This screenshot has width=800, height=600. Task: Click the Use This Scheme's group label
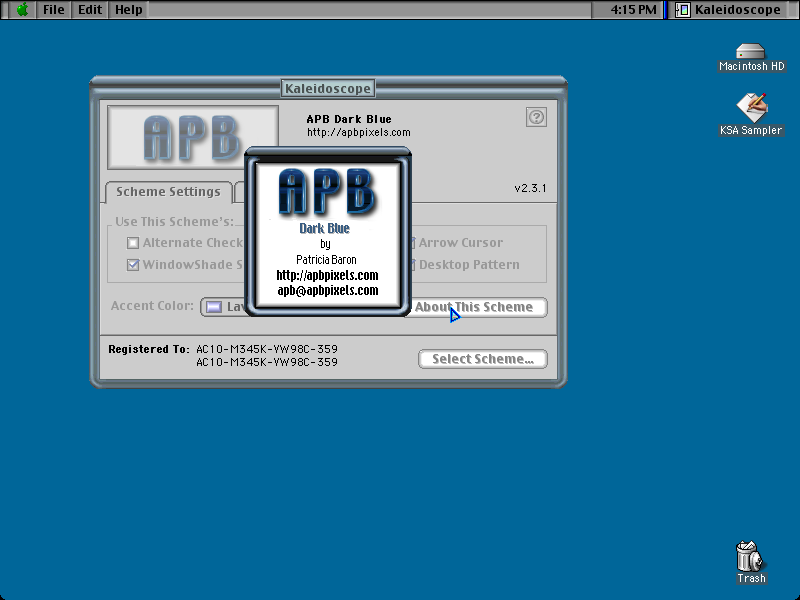tap(174, 222)
